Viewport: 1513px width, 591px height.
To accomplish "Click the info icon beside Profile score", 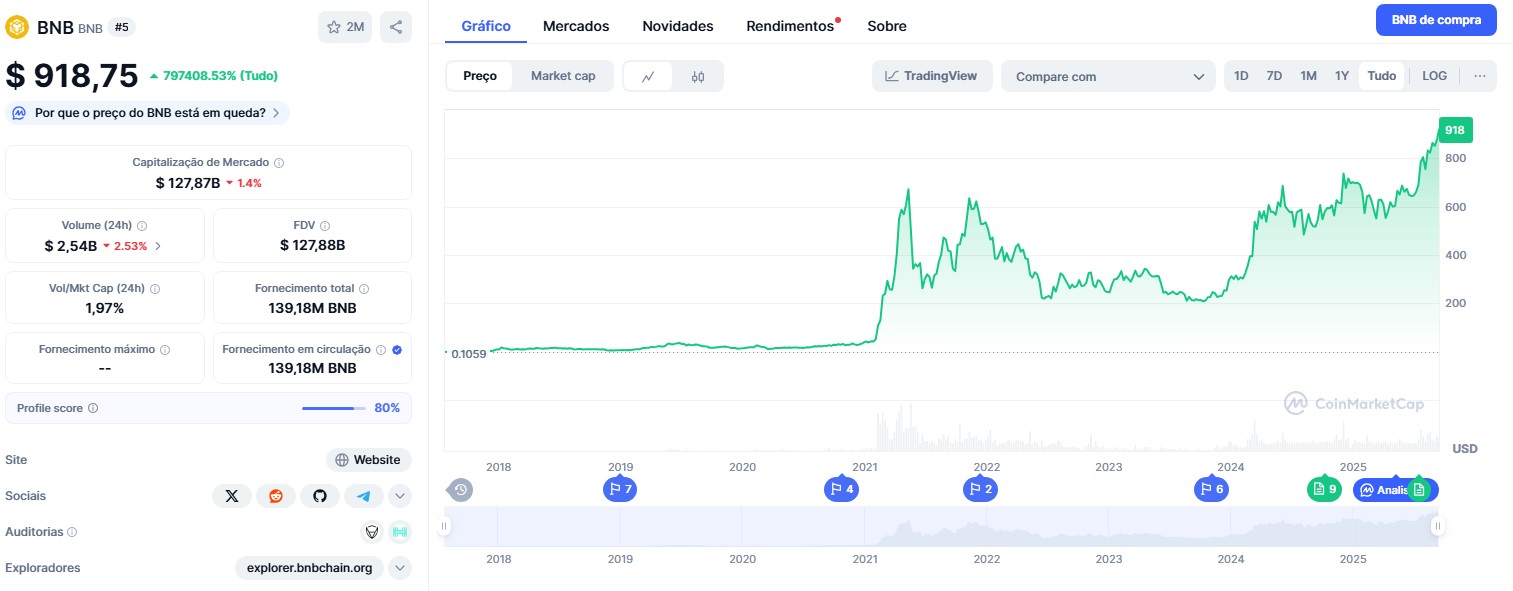I will [x=93, y=408].
